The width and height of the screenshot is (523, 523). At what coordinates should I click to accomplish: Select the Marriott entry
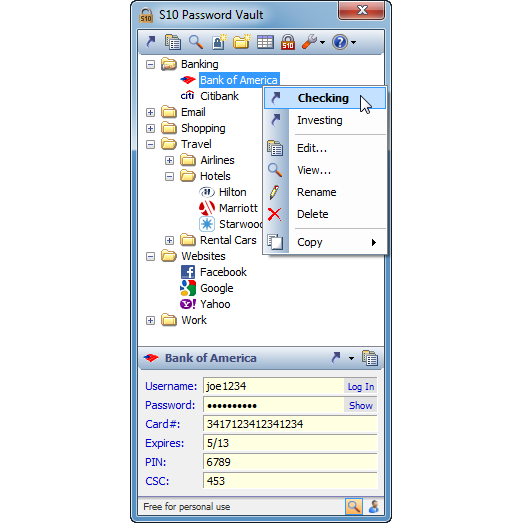click(238, 208)
